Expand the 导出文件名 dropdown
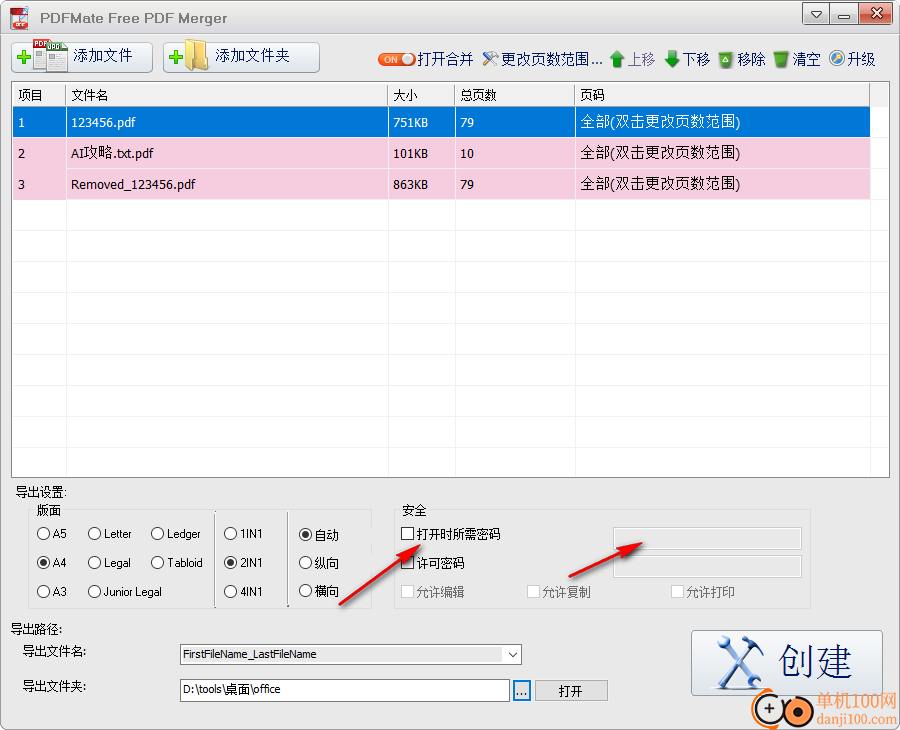900x730 pixels. [x=512, y=654]
